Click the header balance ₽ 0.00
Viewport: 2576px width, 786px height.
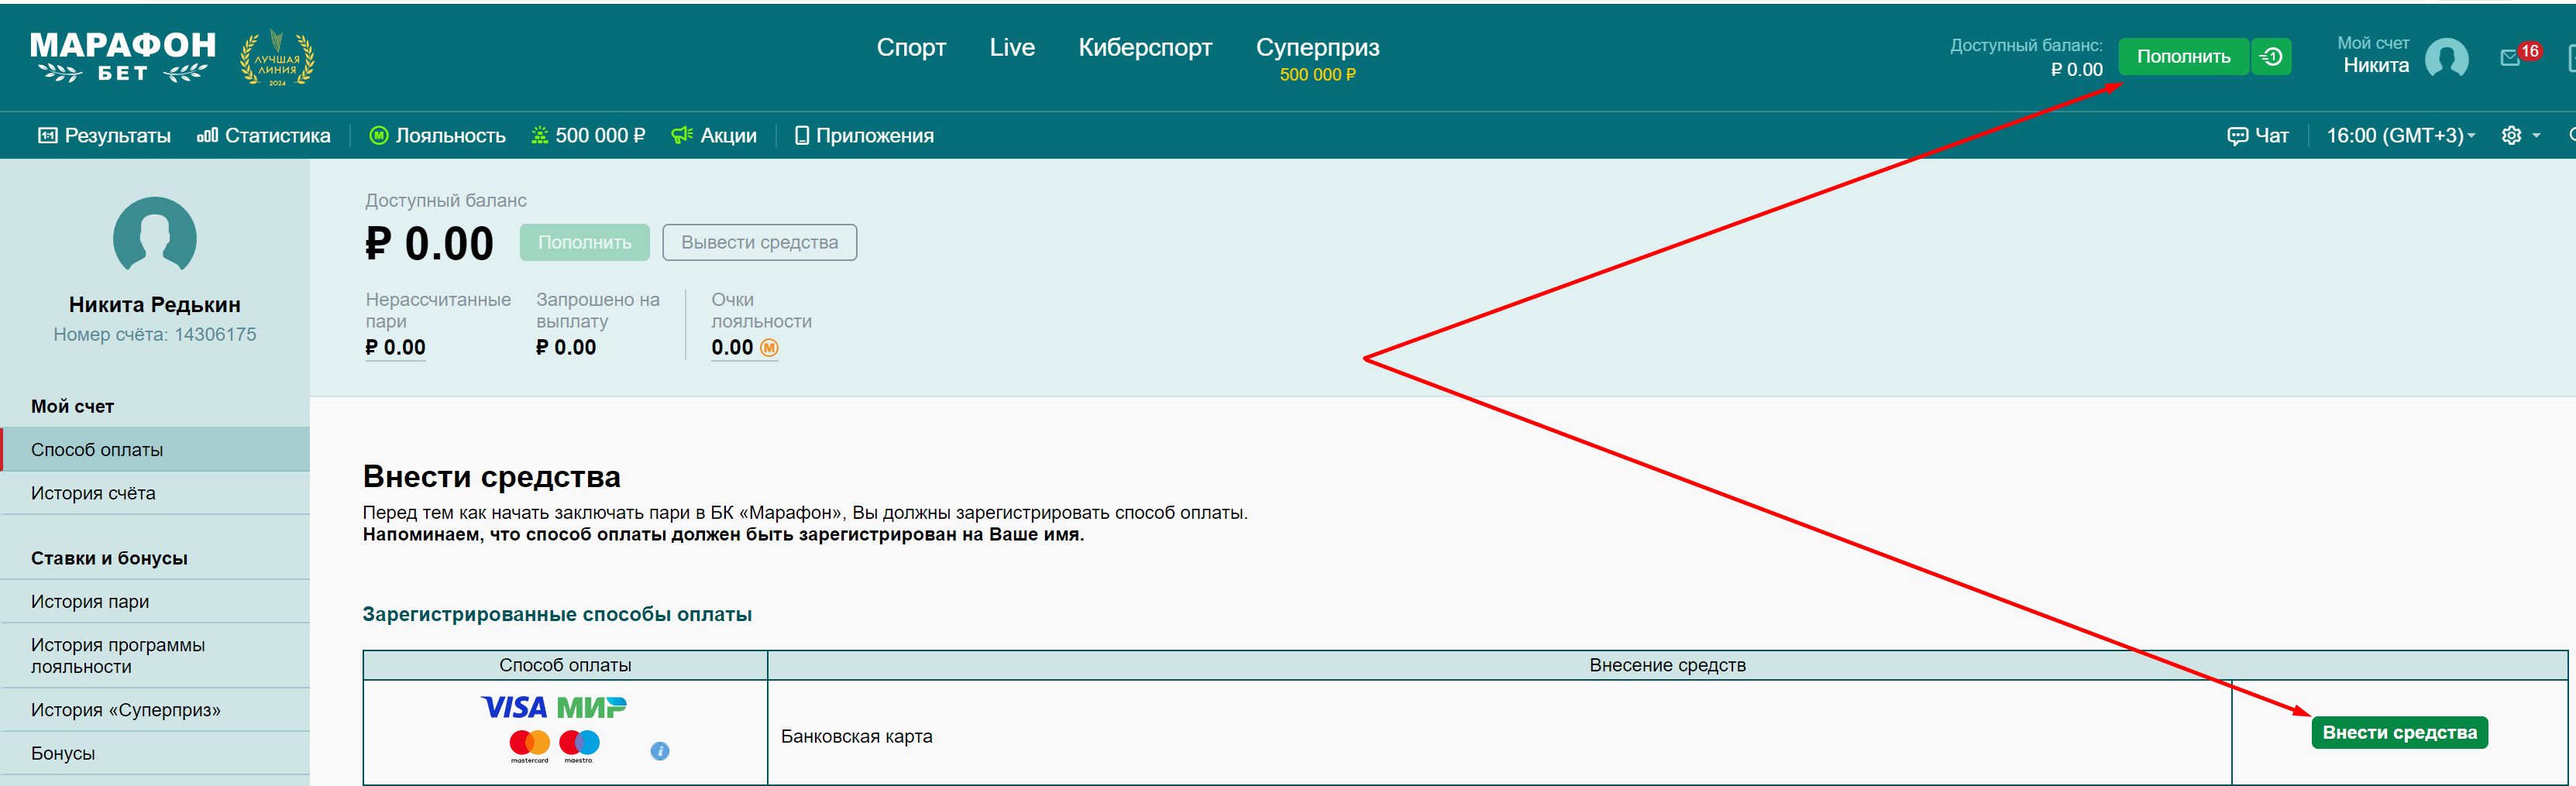(2076, 70)
